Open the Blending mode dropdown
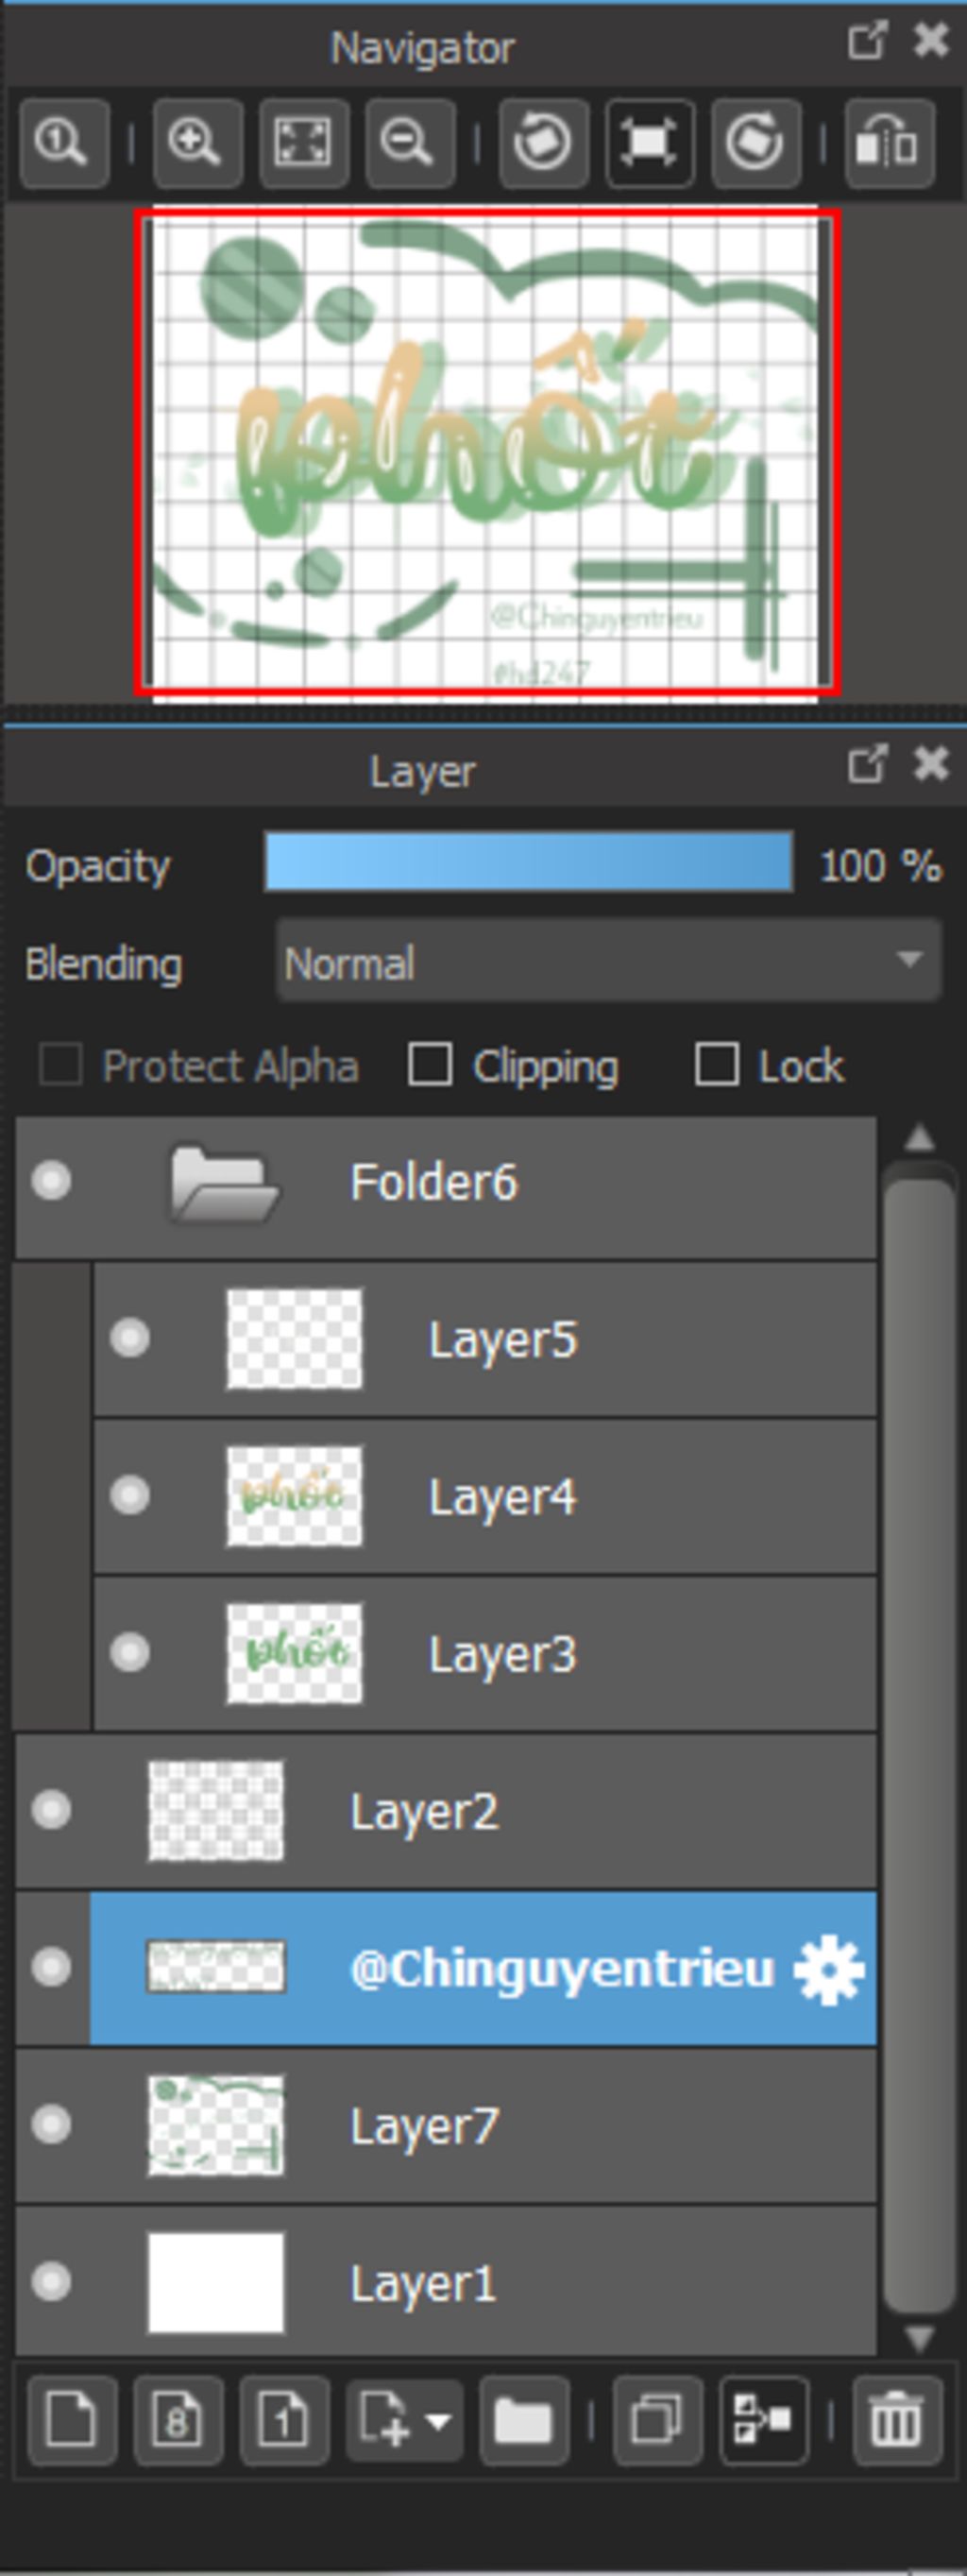 click(608, 962)
